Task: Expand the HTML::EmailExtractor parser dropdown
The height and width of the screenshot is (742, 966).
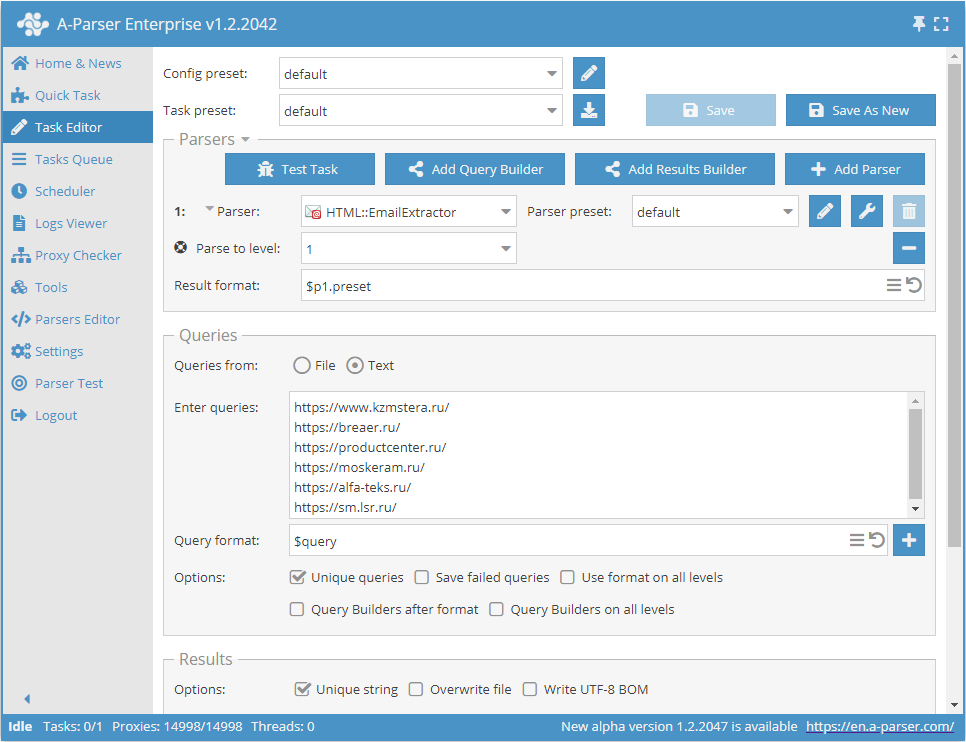Action: click(408, 212)
